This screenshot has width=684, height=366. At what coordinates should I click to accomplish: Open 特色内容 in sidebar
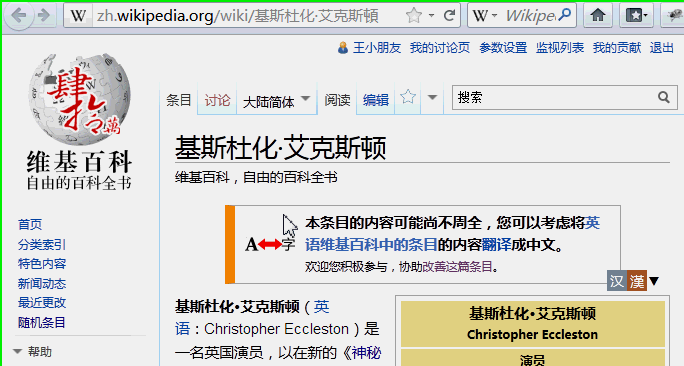point(42,264)
